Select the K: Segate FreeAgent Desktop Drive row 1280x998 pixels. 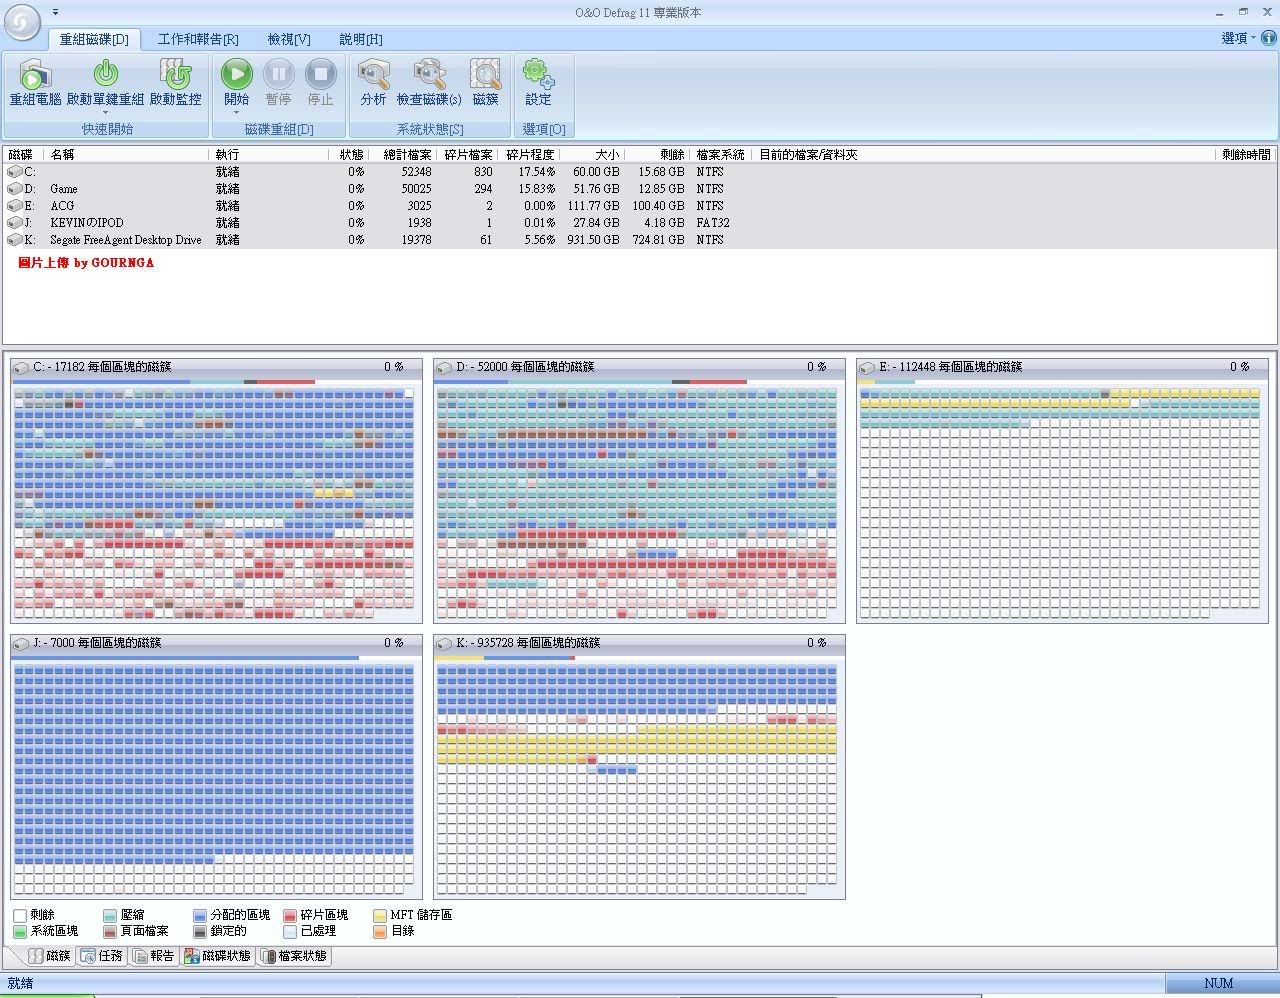[x=125, y=240]
